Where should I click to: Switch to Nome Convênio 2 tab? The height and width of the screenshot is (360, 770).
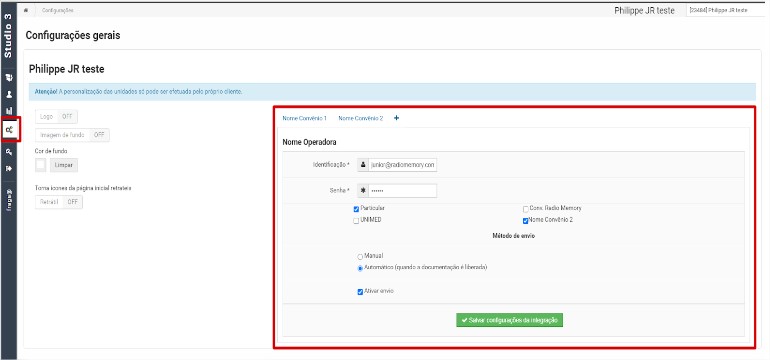tap(360, 118)
